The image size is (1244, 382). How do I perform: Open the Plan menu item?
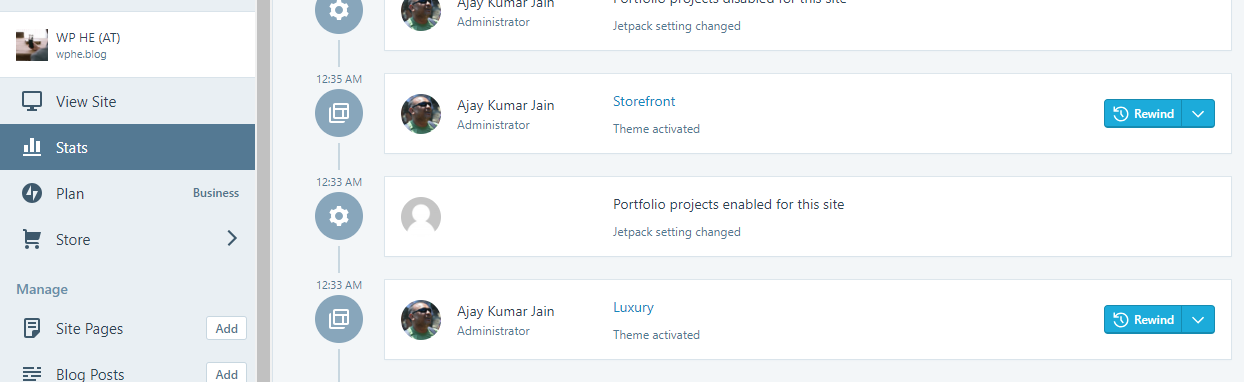click(127, 194)
